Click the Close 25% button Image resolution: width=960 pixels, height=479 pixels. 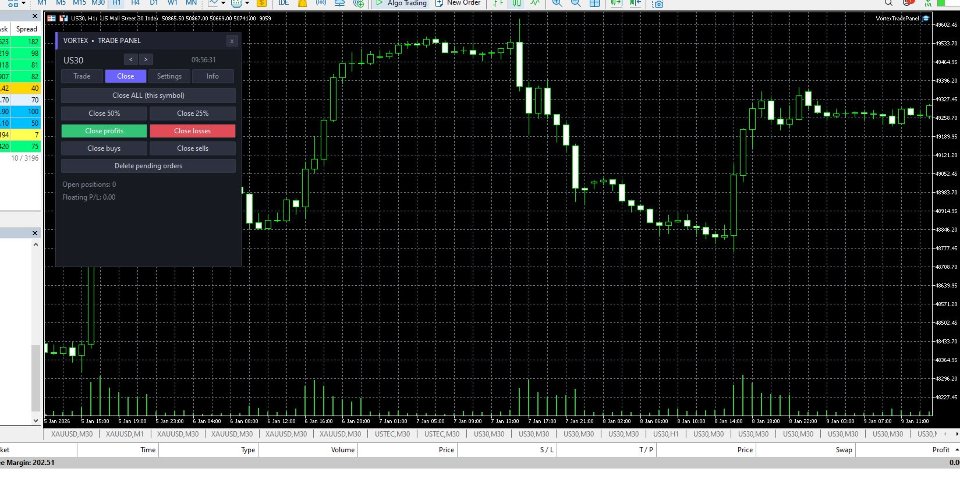[192, 113]
